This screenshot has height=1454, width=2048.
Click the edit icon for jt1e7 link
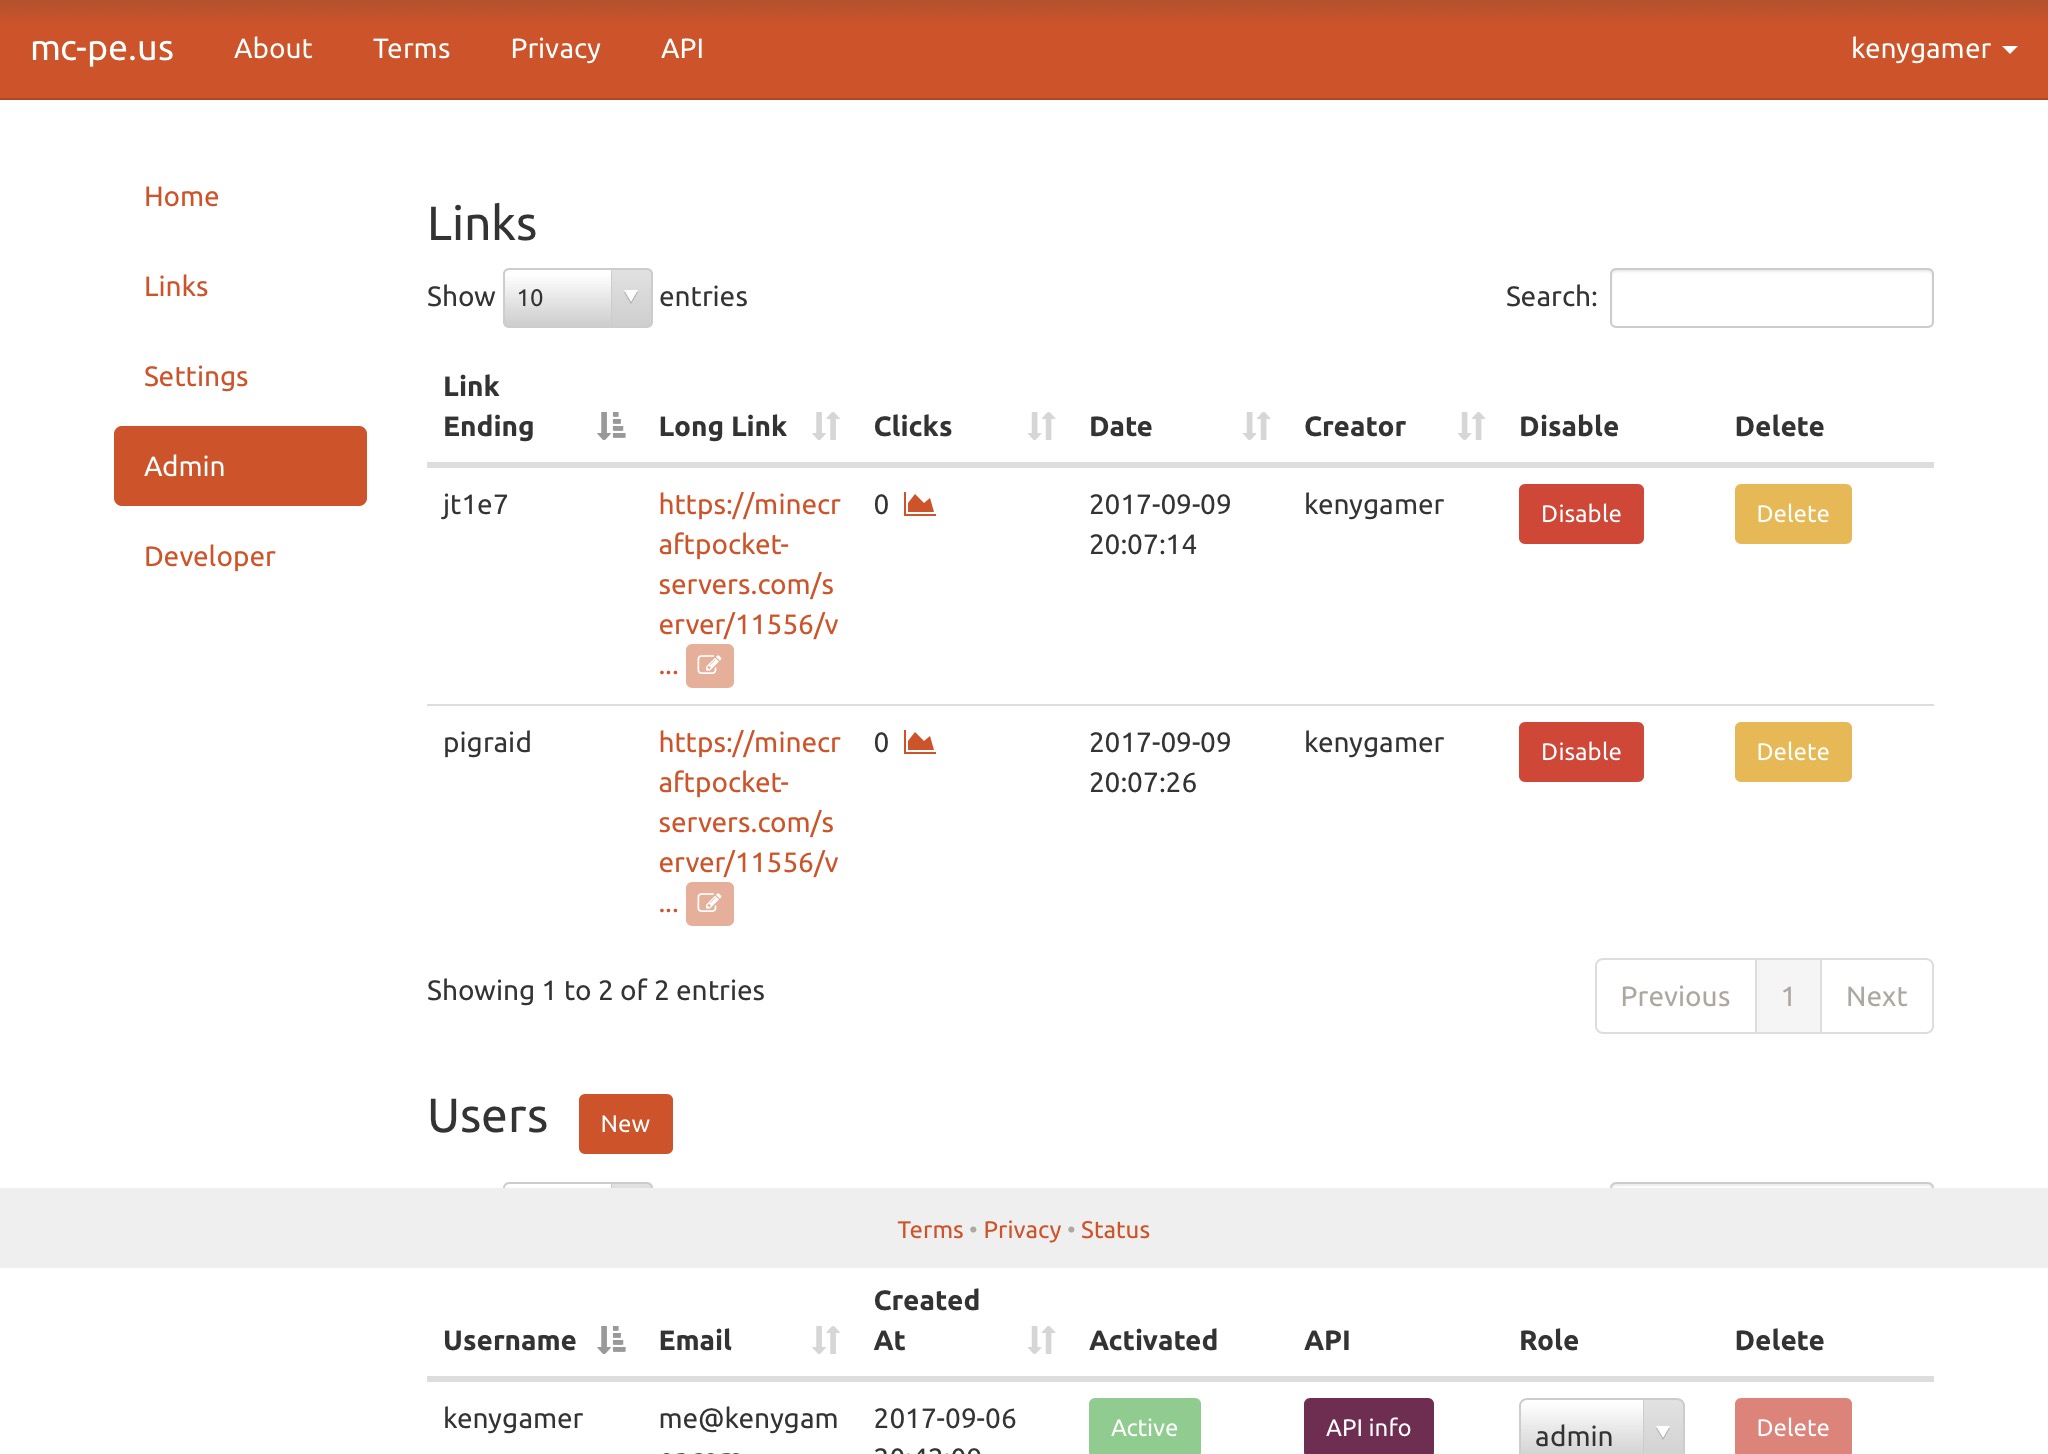pyautogui.click(x=711, y=664)
